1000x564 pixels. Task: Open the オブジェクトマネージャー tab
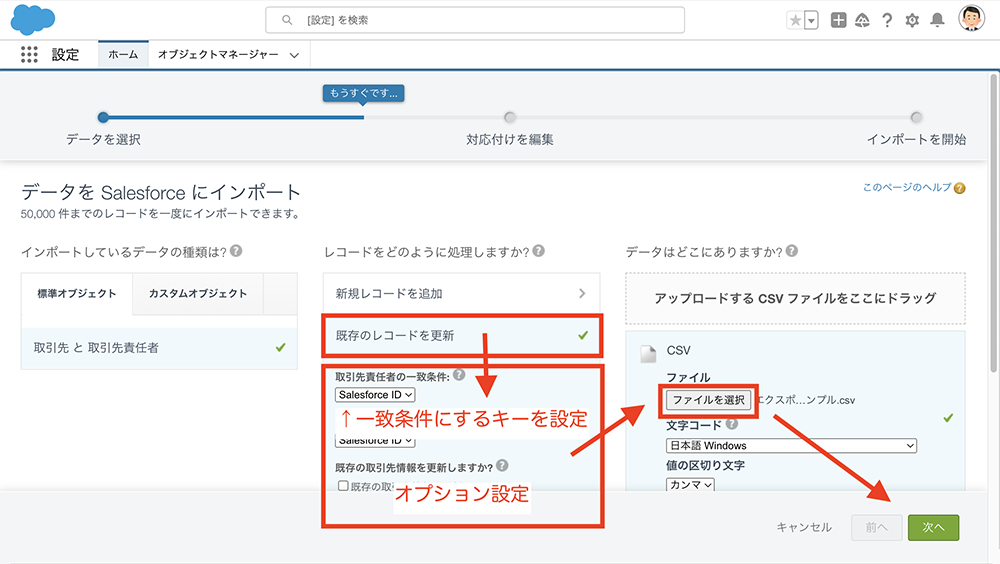218,54
